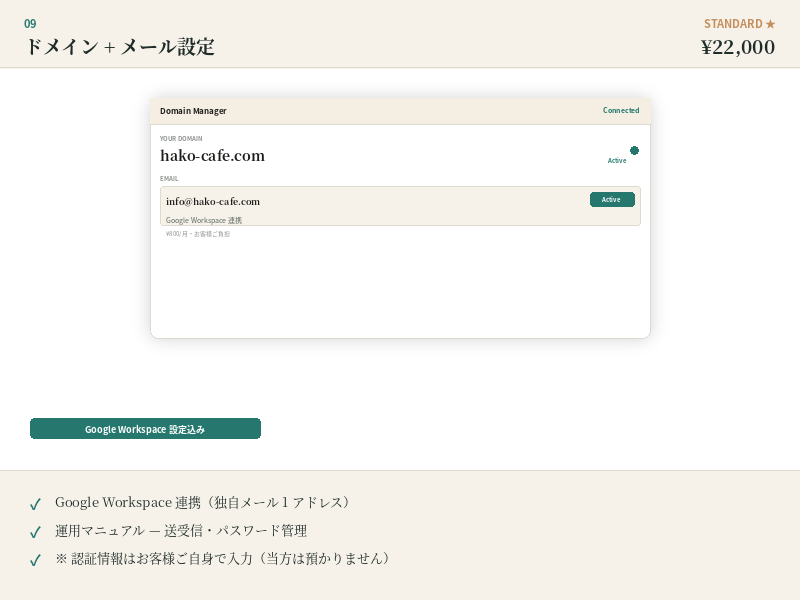Select the 運用マニュアル 送受信・パスワード管理 text
The height and width of the screenshot is (600, 800).
point(181,531)
